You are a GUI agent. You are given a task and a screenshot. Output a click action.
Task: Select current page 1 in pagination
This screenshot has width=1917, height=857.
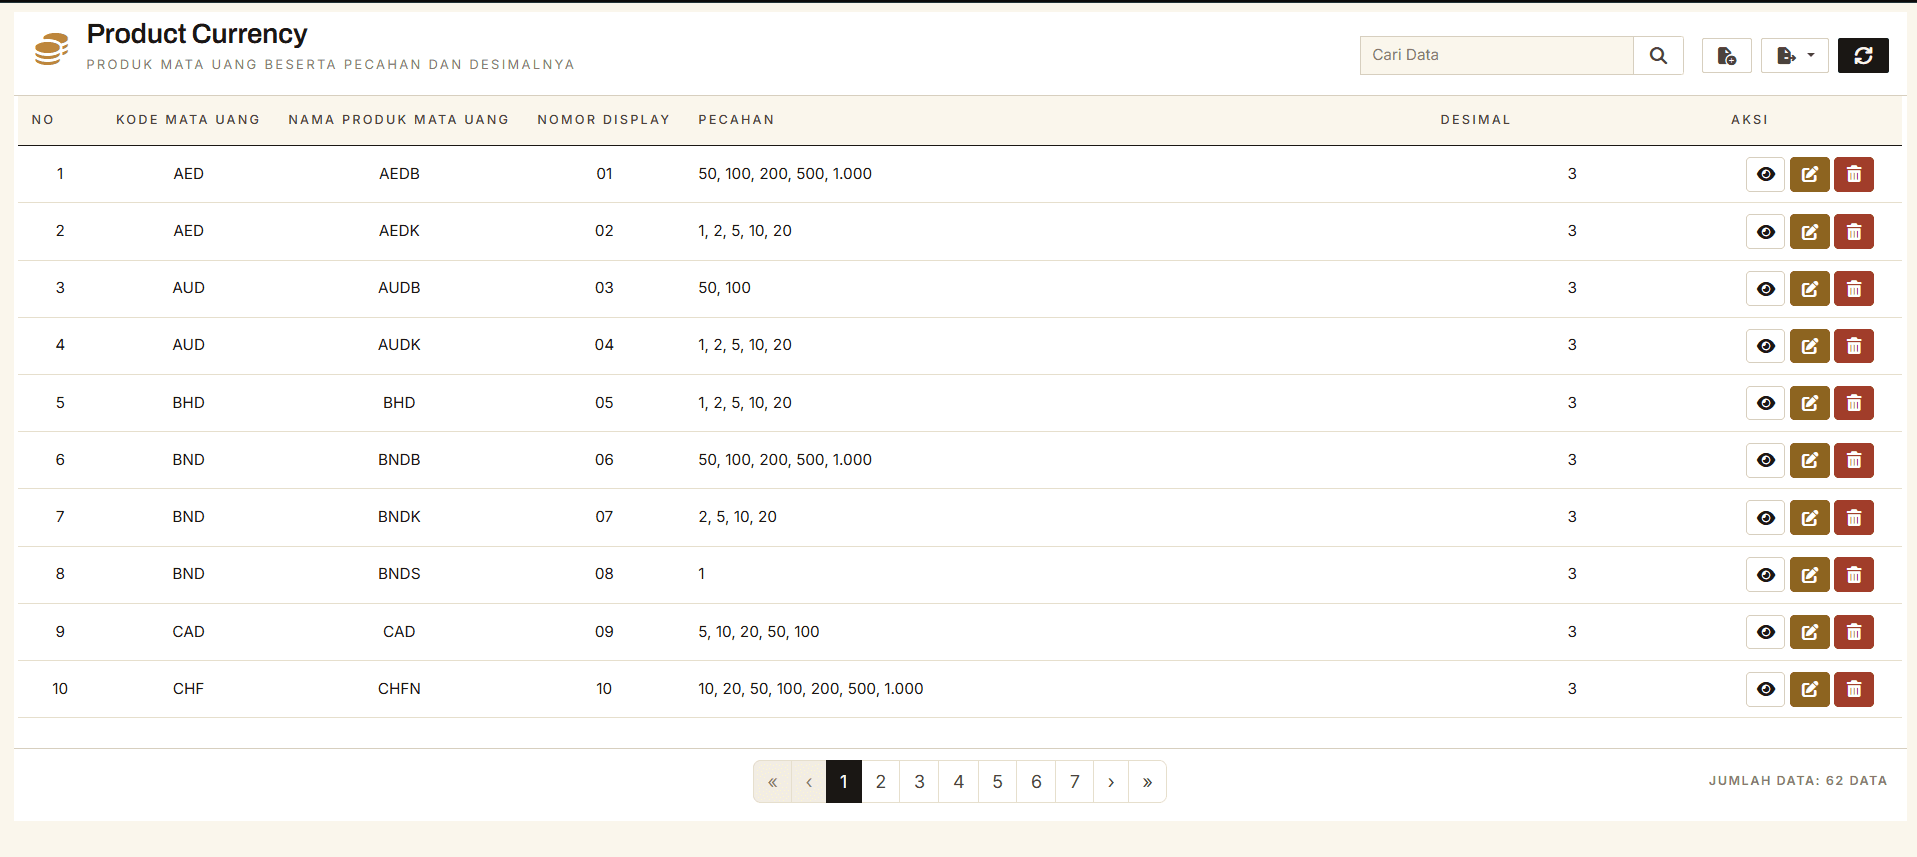tap(844, 782)
